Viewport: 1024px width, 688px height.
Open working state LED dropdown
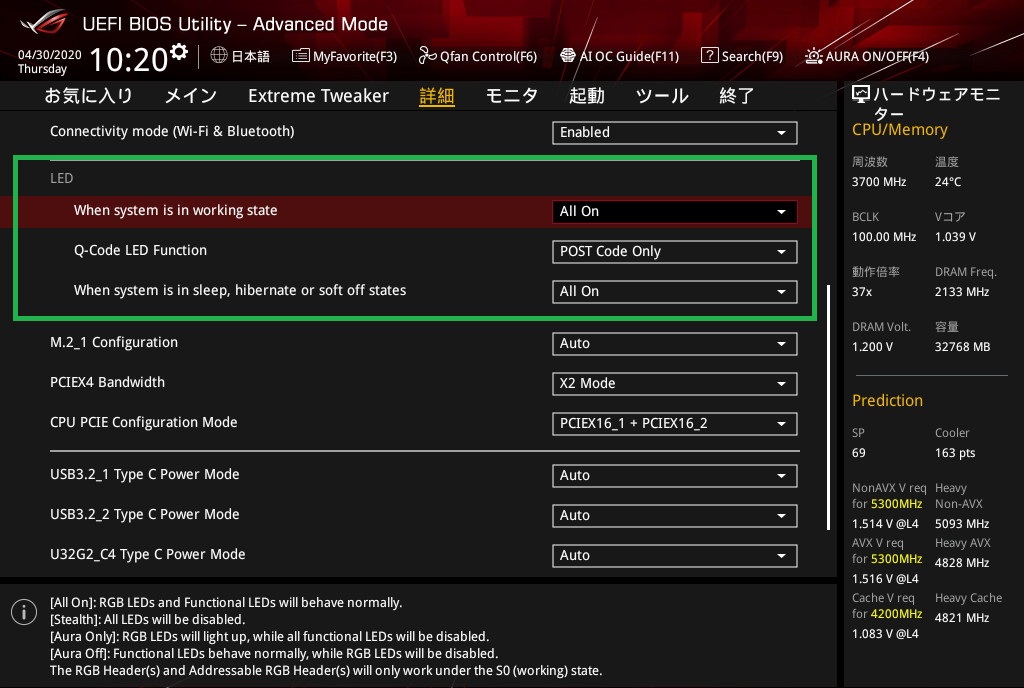[x=675, y=211]
